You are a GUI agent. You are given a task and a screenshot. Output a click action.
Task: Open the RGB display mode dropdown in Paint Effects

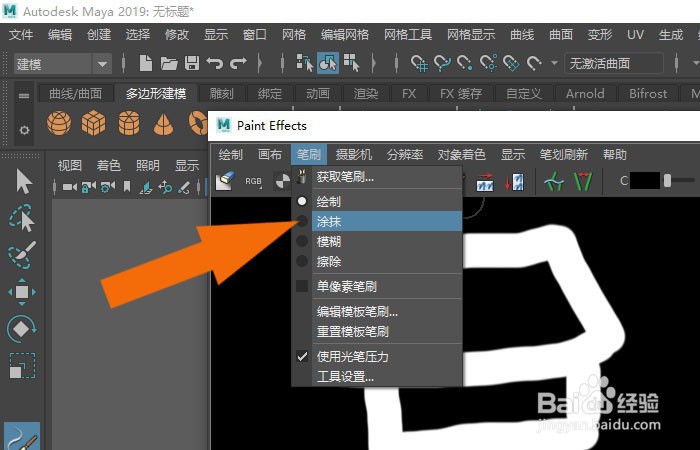point(254,181)
